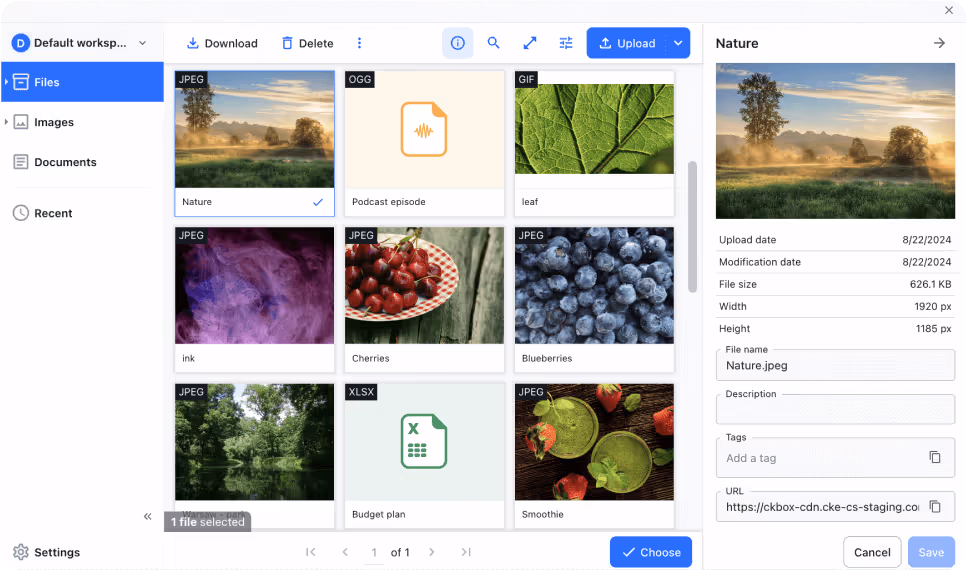Open the three-dots more actions menu
Image resolution: width=966 pixels, height=570 pixels.
pos(360,43)
